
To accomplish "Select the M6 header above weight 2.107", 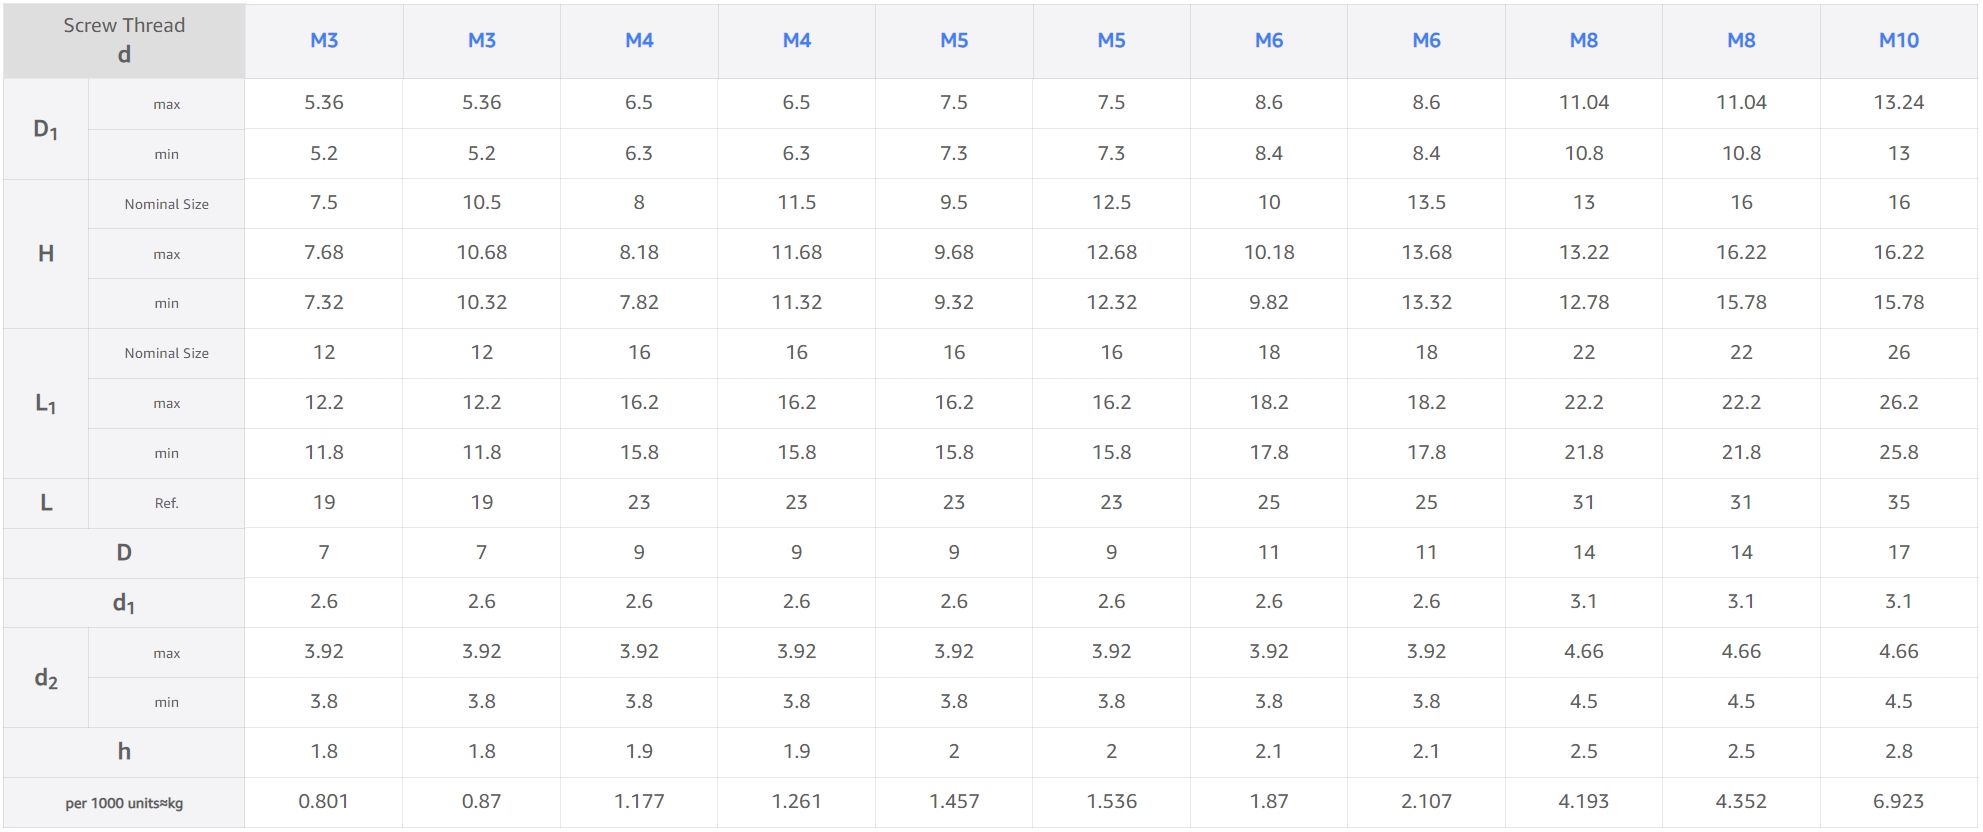I will [x=1426, y=40].
